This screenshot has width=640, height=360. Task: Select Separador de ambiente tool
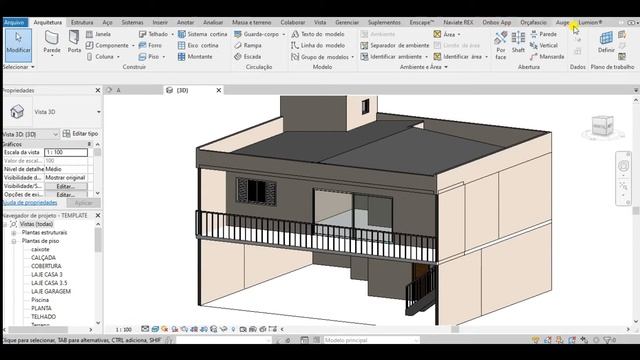click(395, 45)
